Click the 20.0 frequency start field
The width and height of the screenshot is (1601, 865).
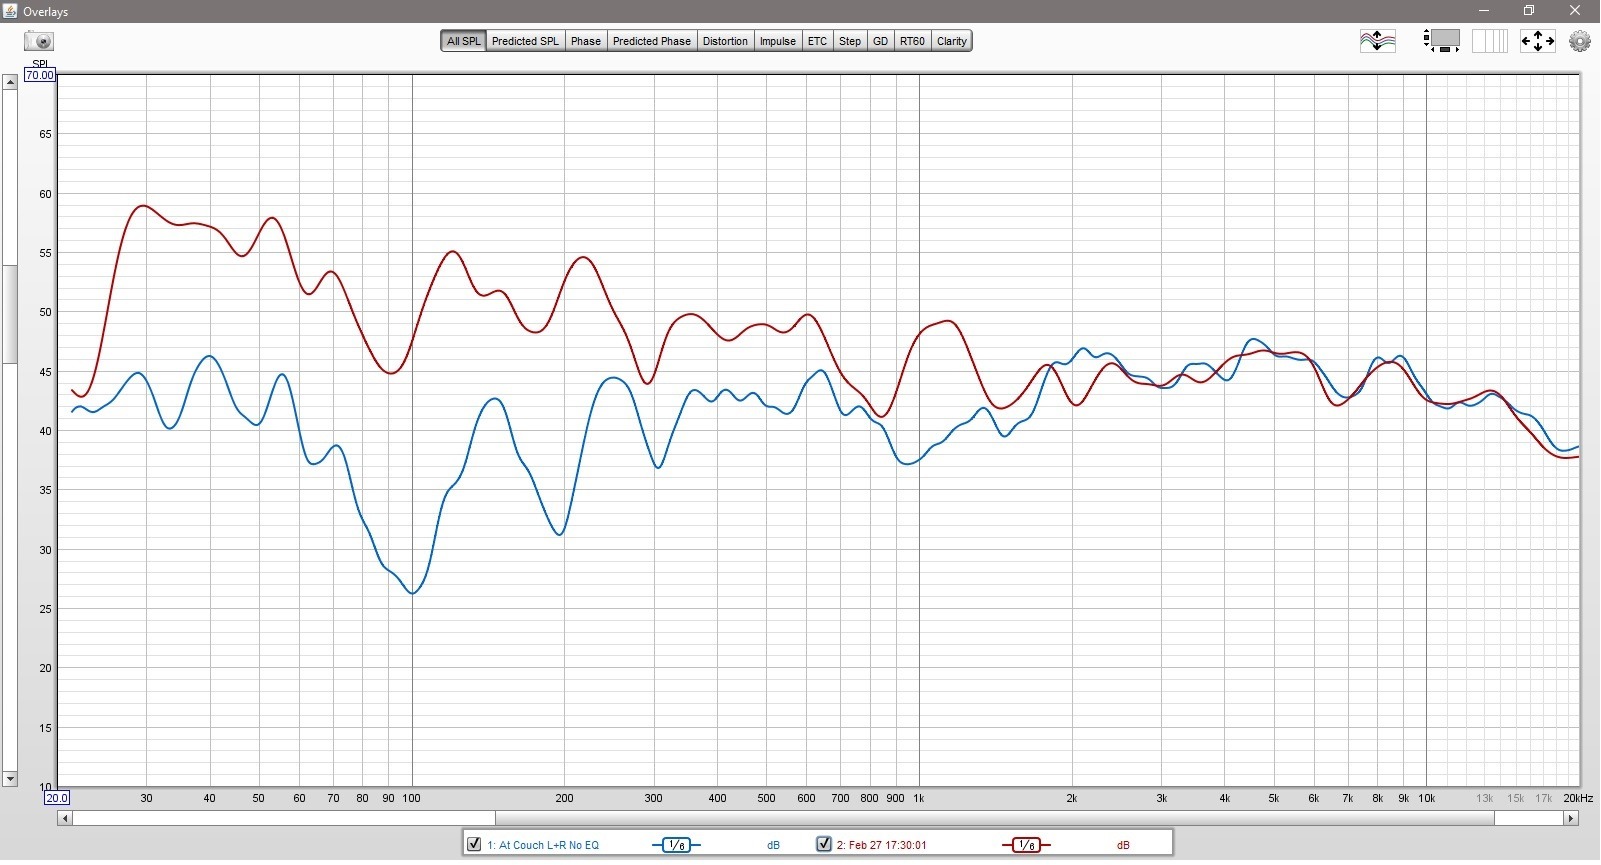coord(57,798)
